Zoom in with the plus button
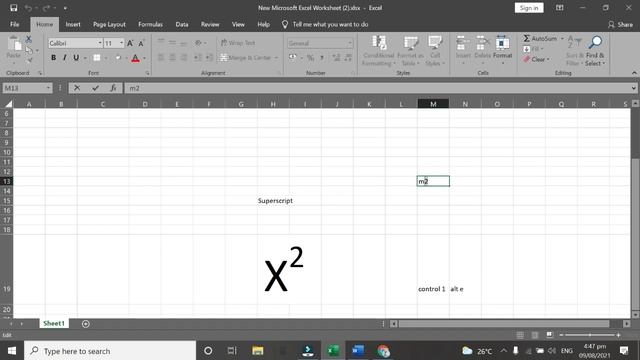The height and width of the screenshot is (360, 640). click(x=618, y=335)
